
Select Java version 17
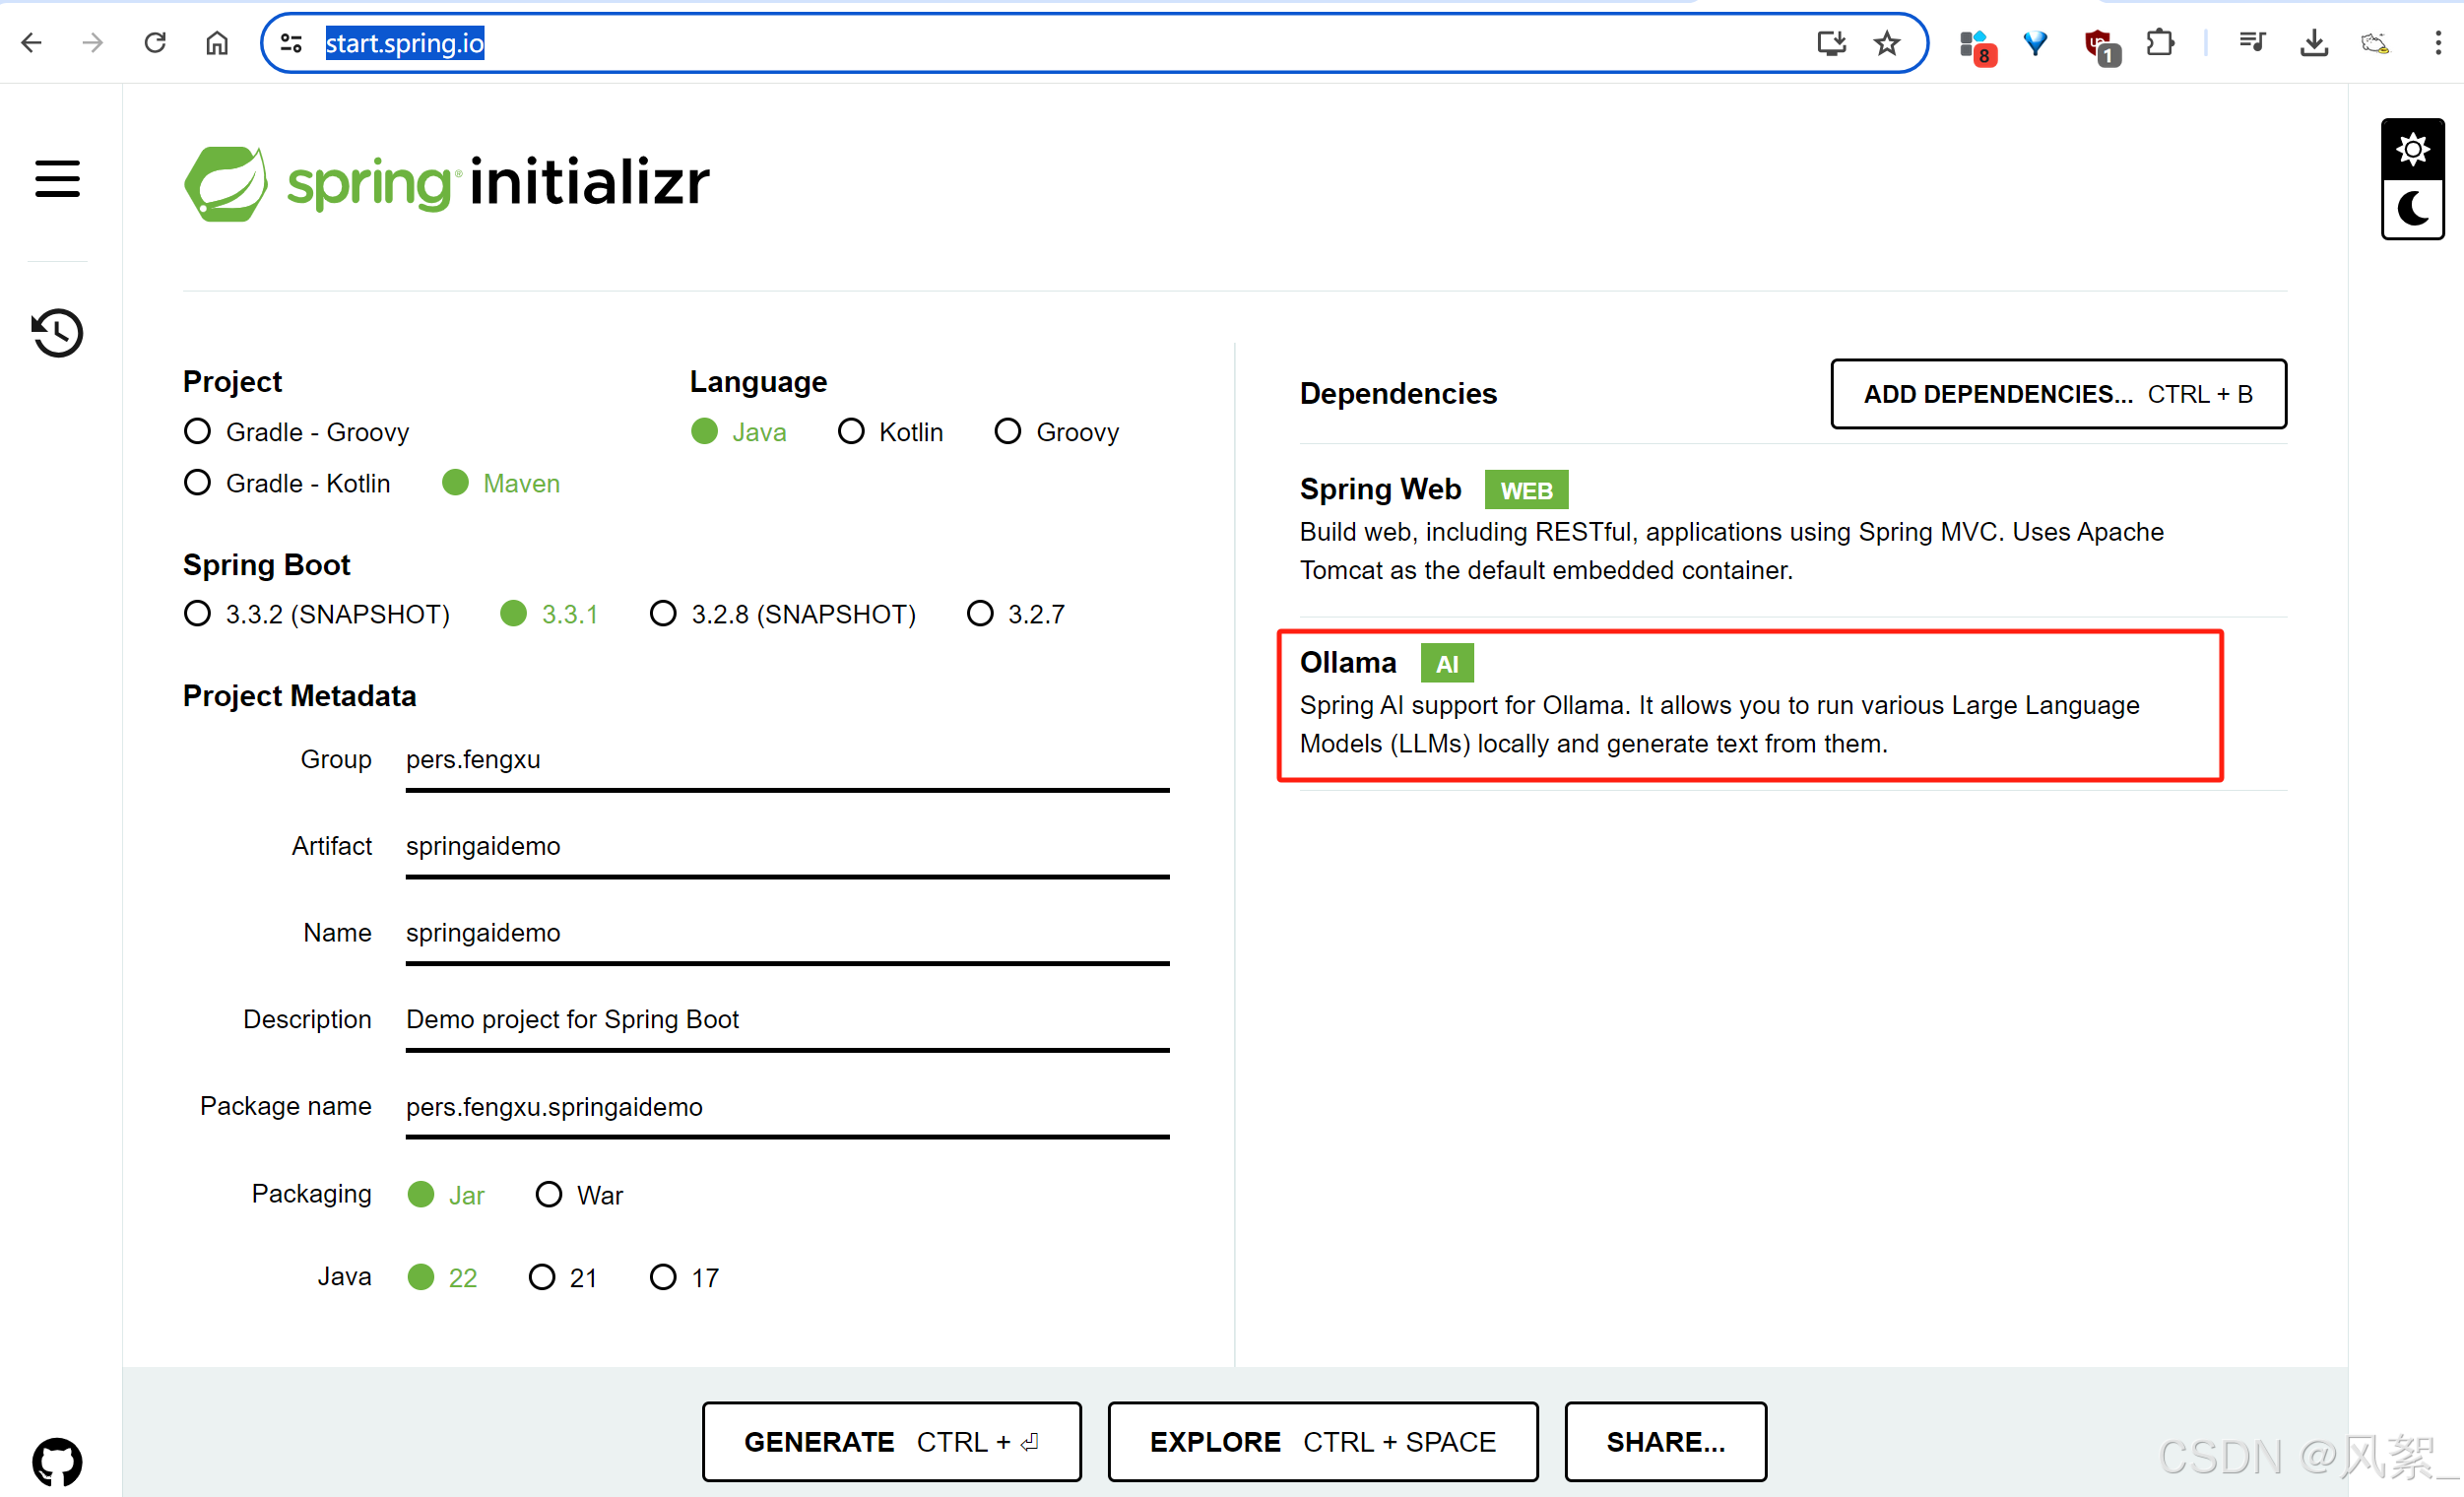(x=685, y=1278)
